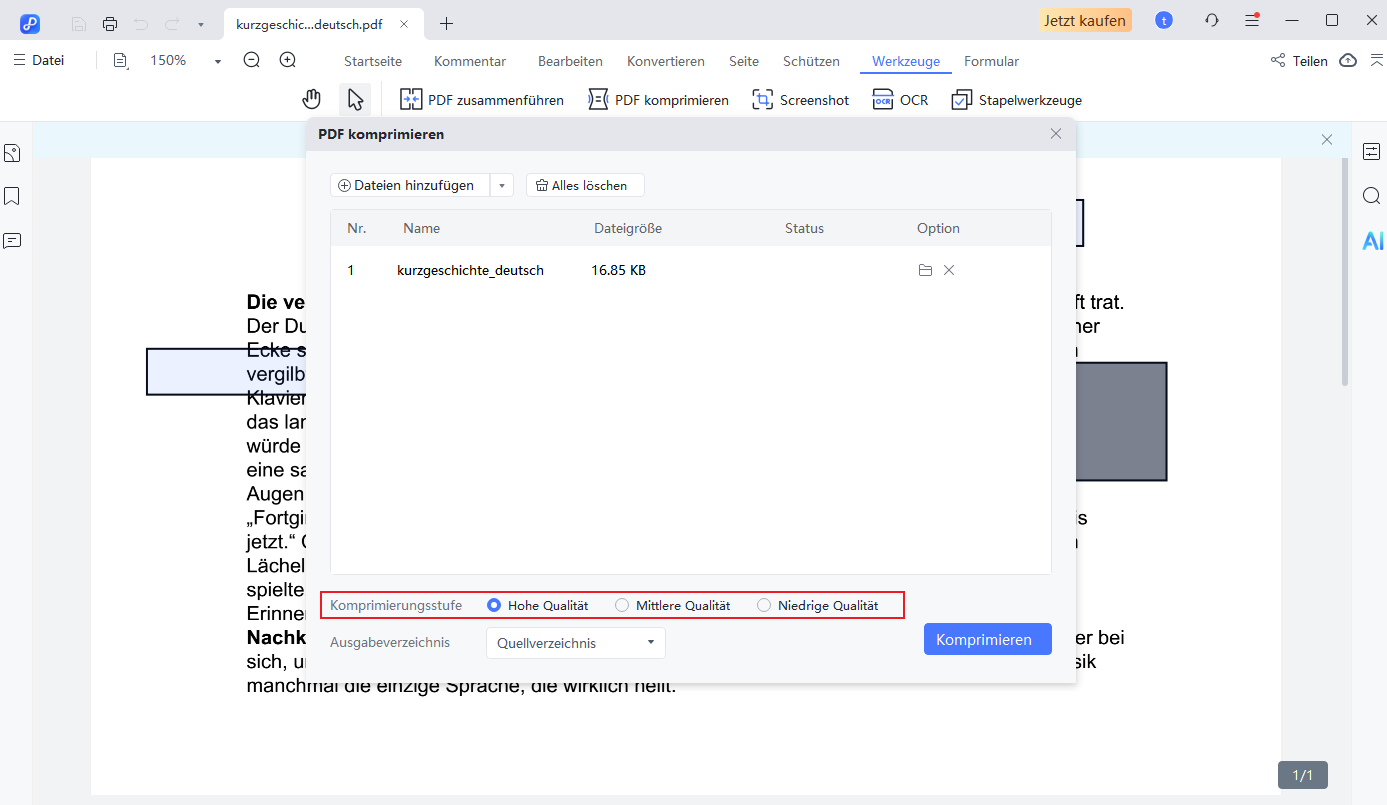Open the AI assistant sidebar
Screen dimensions: 1387x805
tap(1371, 240)
